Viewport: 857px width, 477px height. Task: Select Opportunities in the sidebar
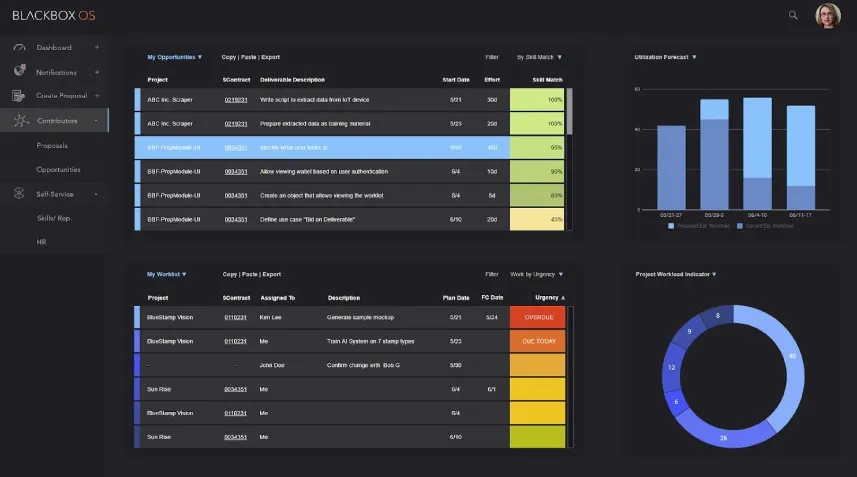point(58,169)
